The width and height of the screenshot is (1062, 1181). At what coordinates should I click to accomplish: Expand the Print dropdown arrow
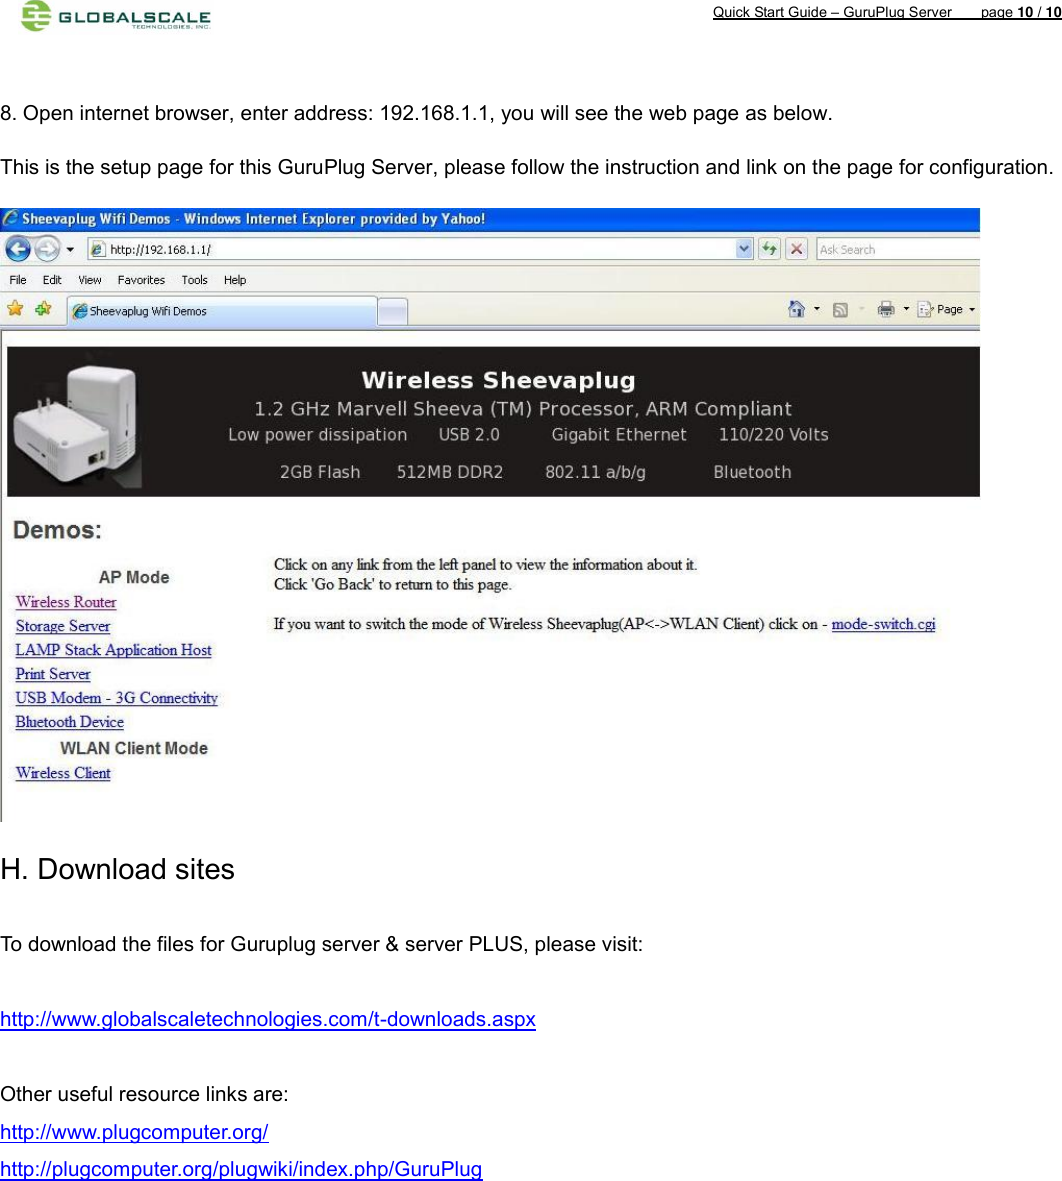[906, 309]
